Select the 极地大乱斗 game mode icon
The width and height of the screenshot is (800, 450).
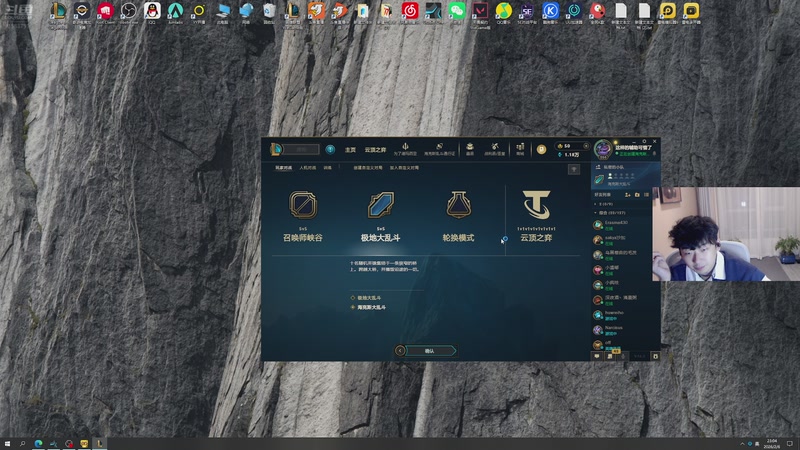pyautogui.click(x=381, y=205)
